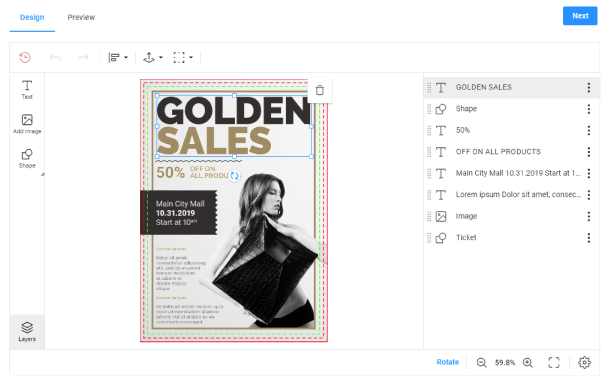612x383 pixels.
Task: Toggle the Layers panel
Action: [27, 332]
